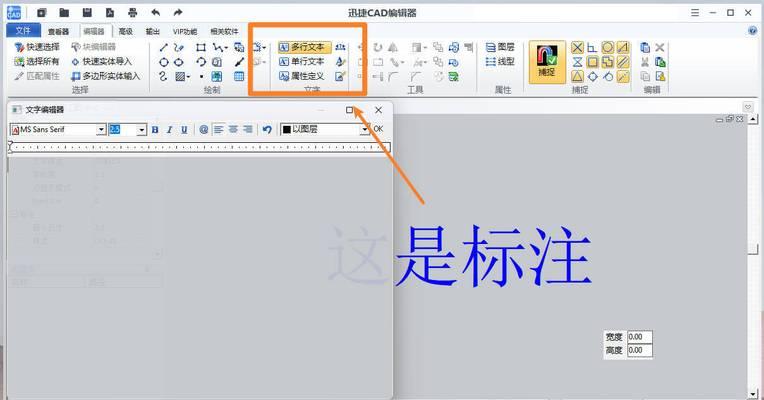Toggle the 捕捉 snap magnet button

coord(547,62)
